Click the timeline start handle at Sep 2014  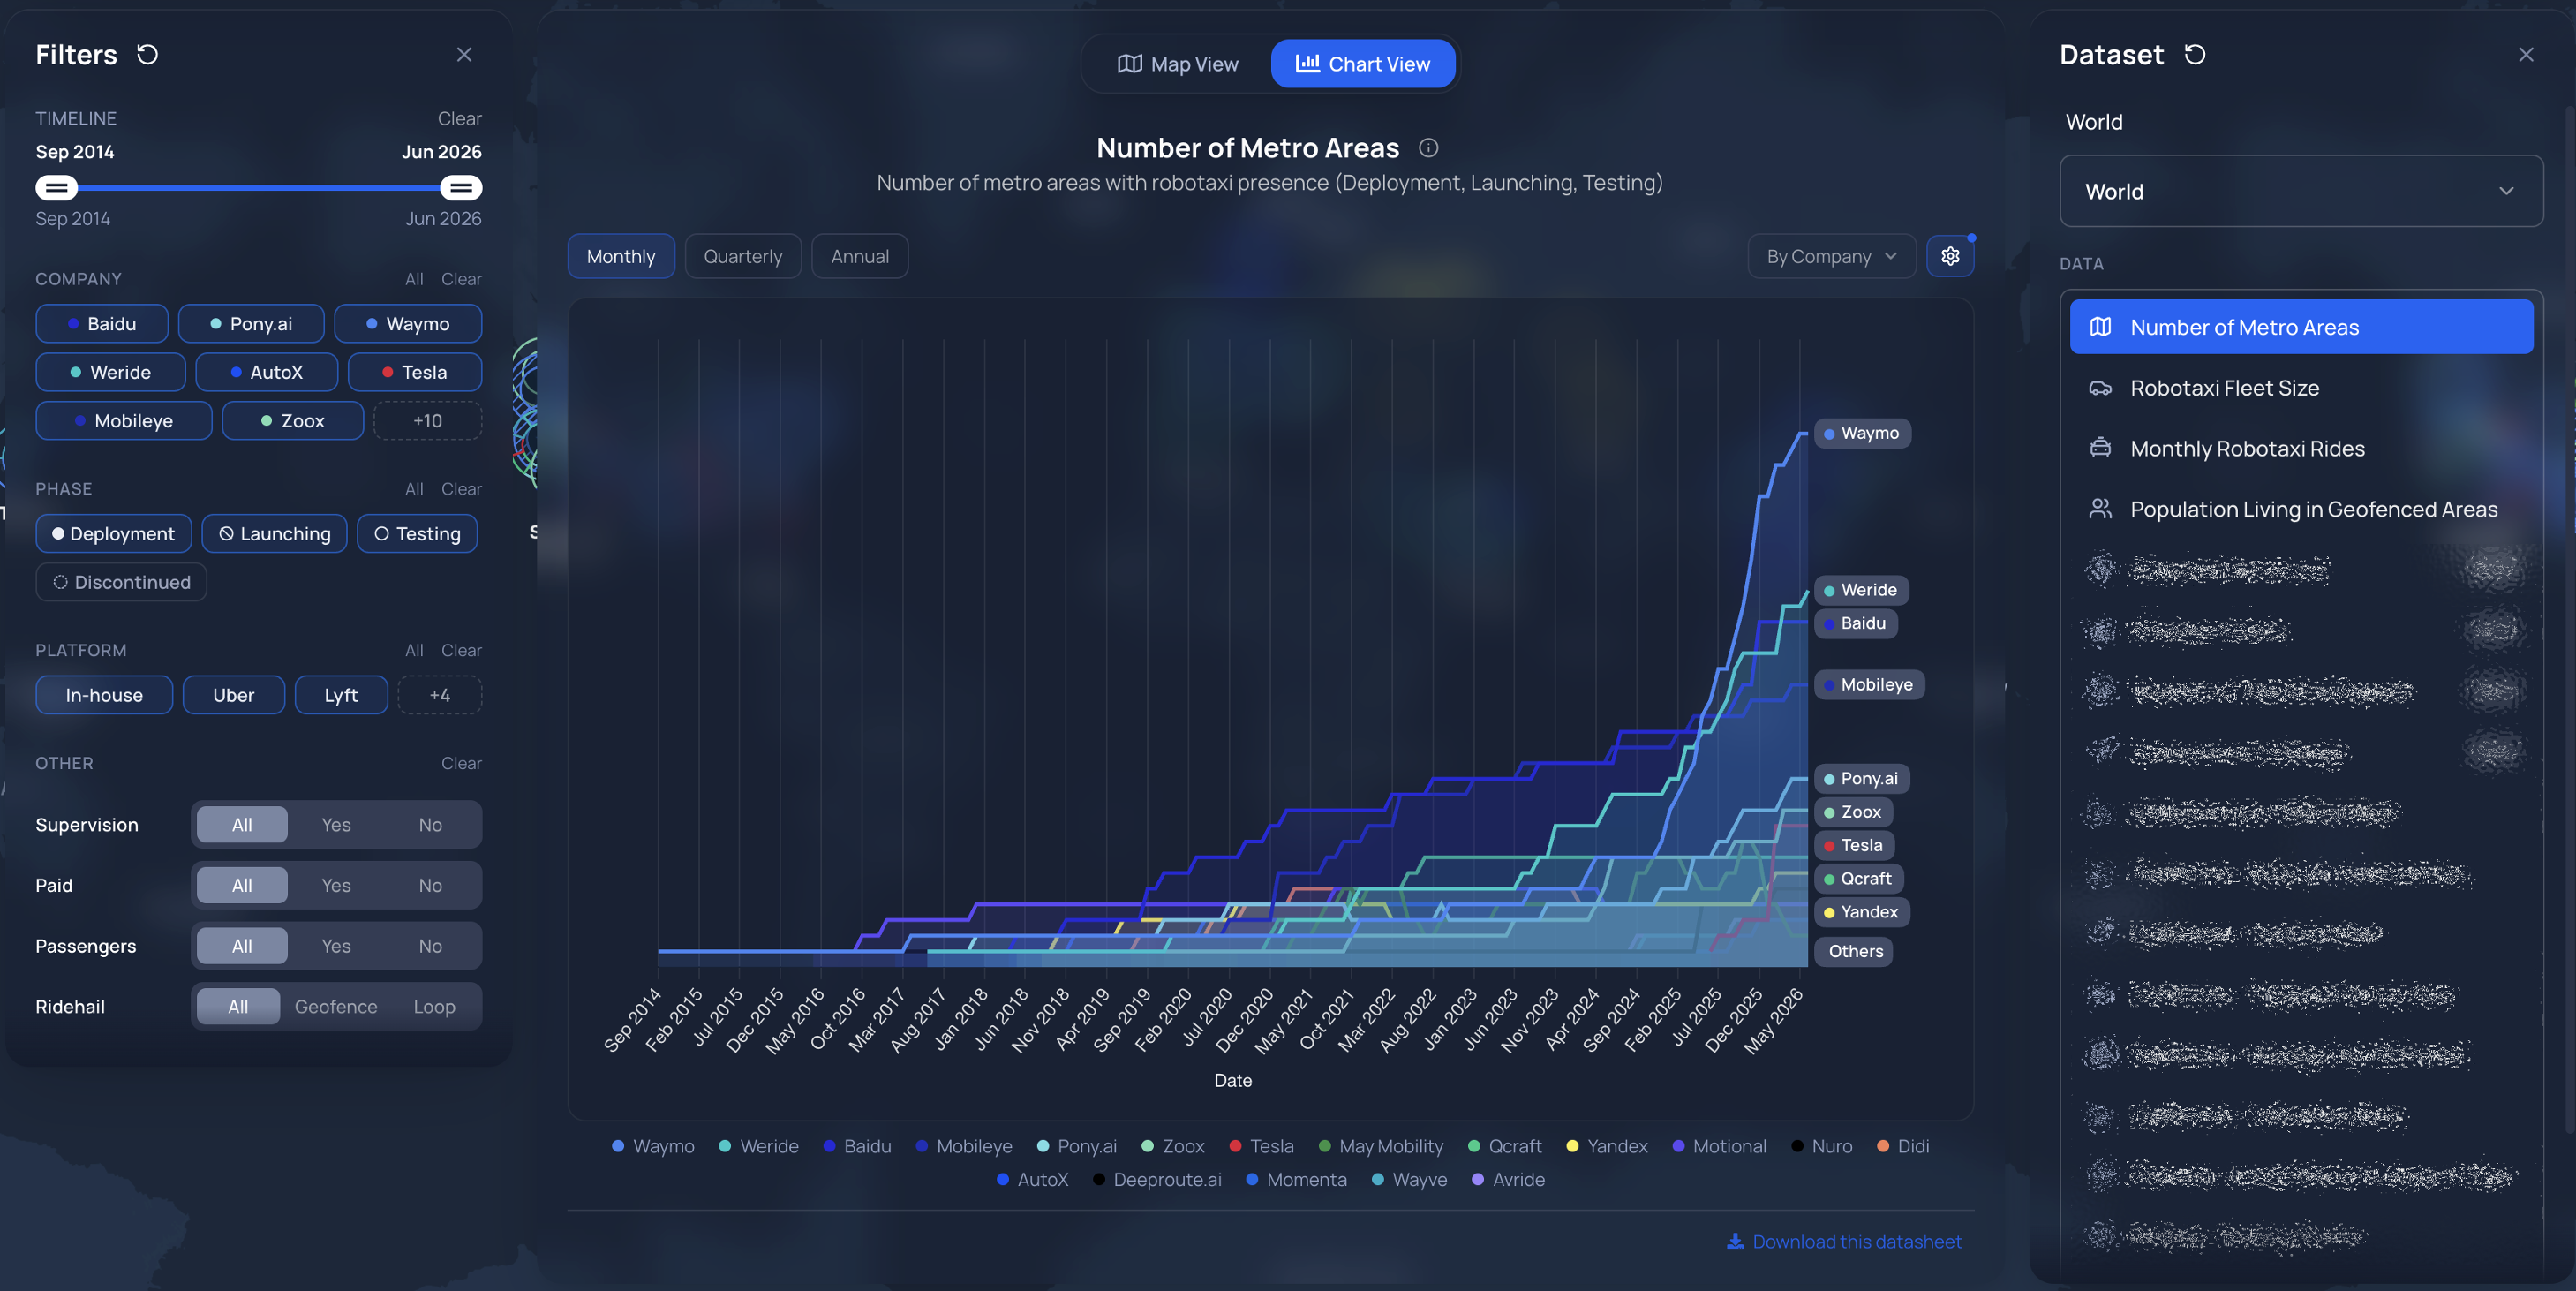point(57,187)
